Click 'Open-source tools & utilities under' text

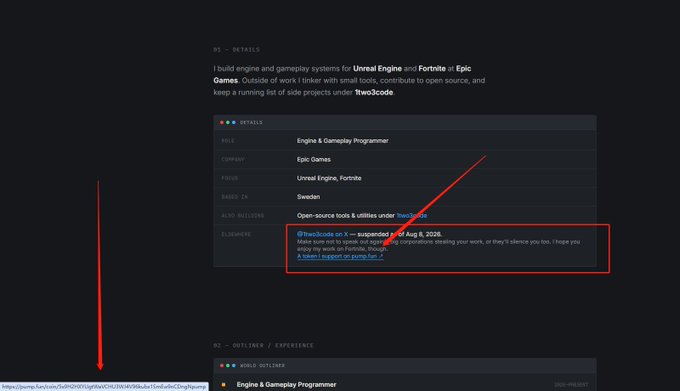click(x=346, y=215)
